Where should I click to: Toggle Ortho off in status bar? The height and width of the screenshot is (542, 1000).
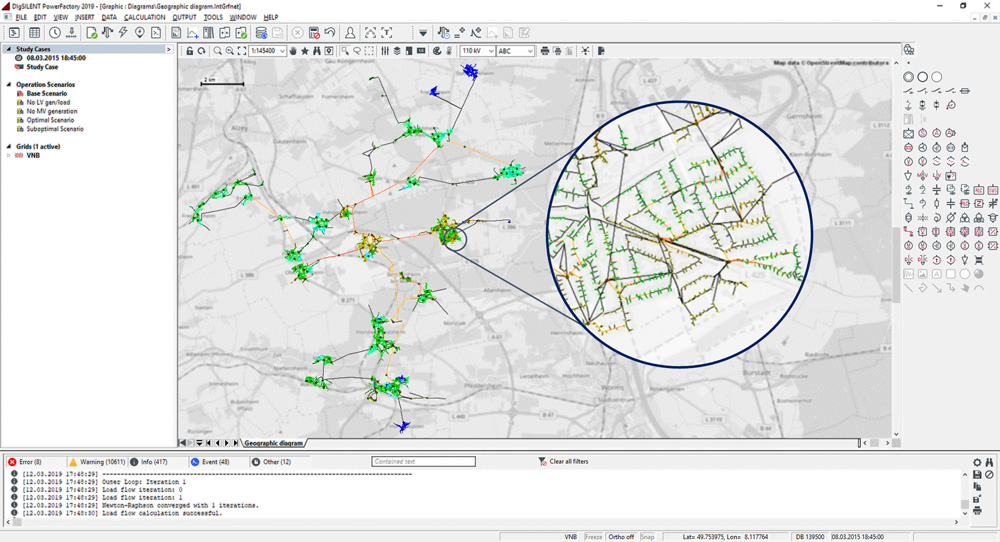pos(621,537)
